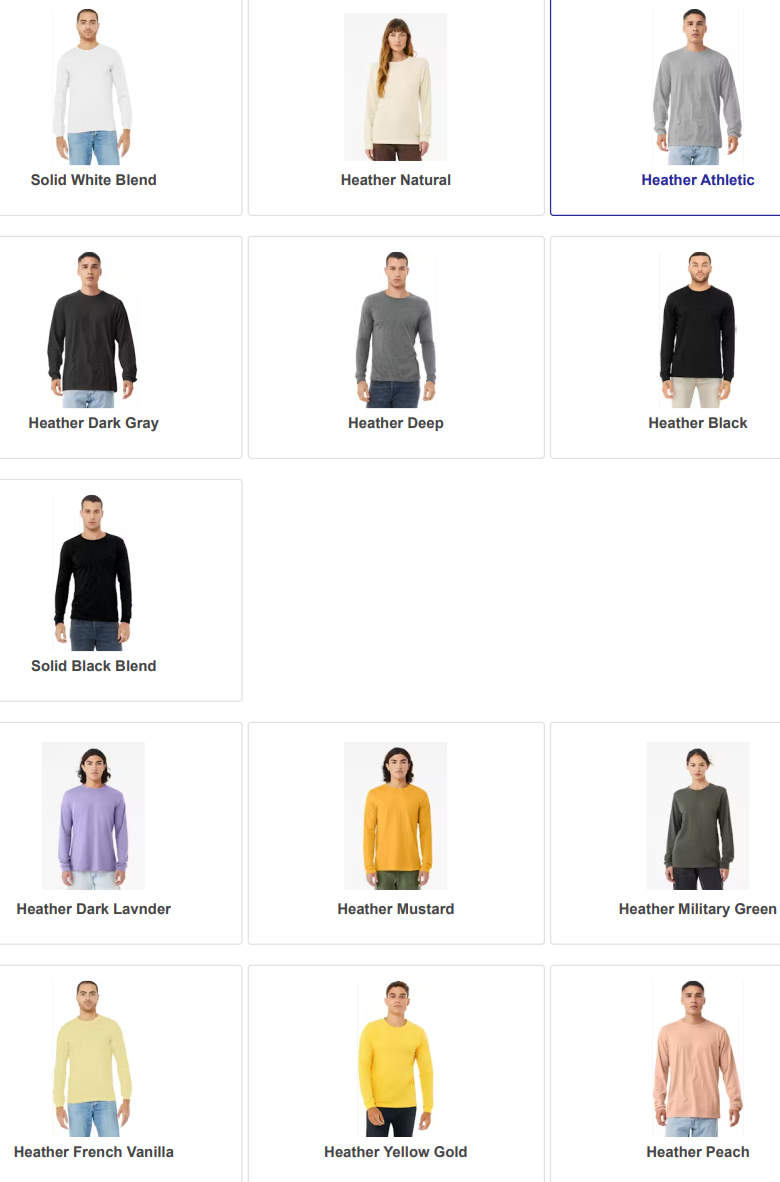The image size is (780, 1182).
Task: Select the Heather Peach shirt photo
Action: click(698, 1058)
